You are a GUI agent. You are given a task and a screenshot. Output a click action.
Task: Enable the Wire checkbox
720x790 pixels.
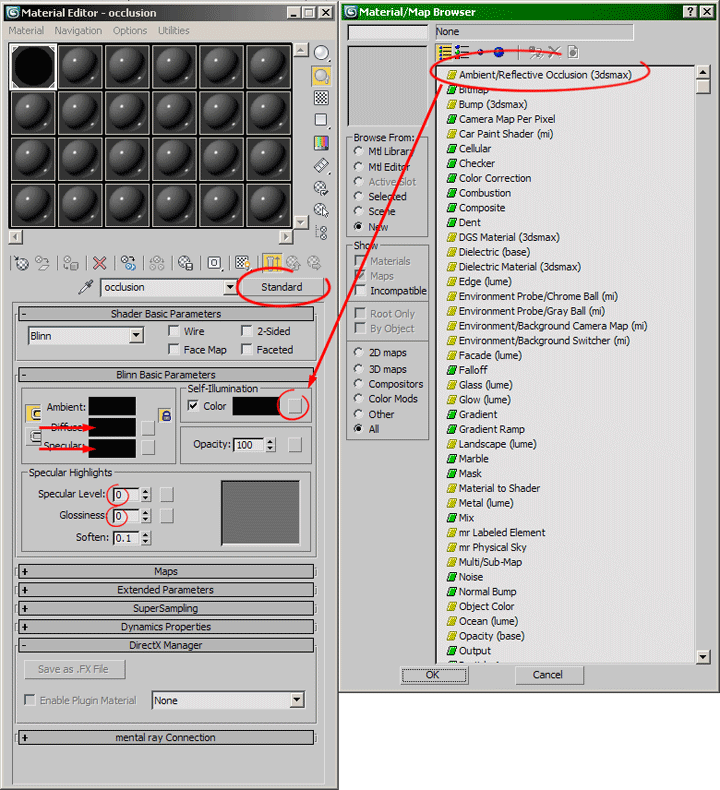tap(173, 331)
